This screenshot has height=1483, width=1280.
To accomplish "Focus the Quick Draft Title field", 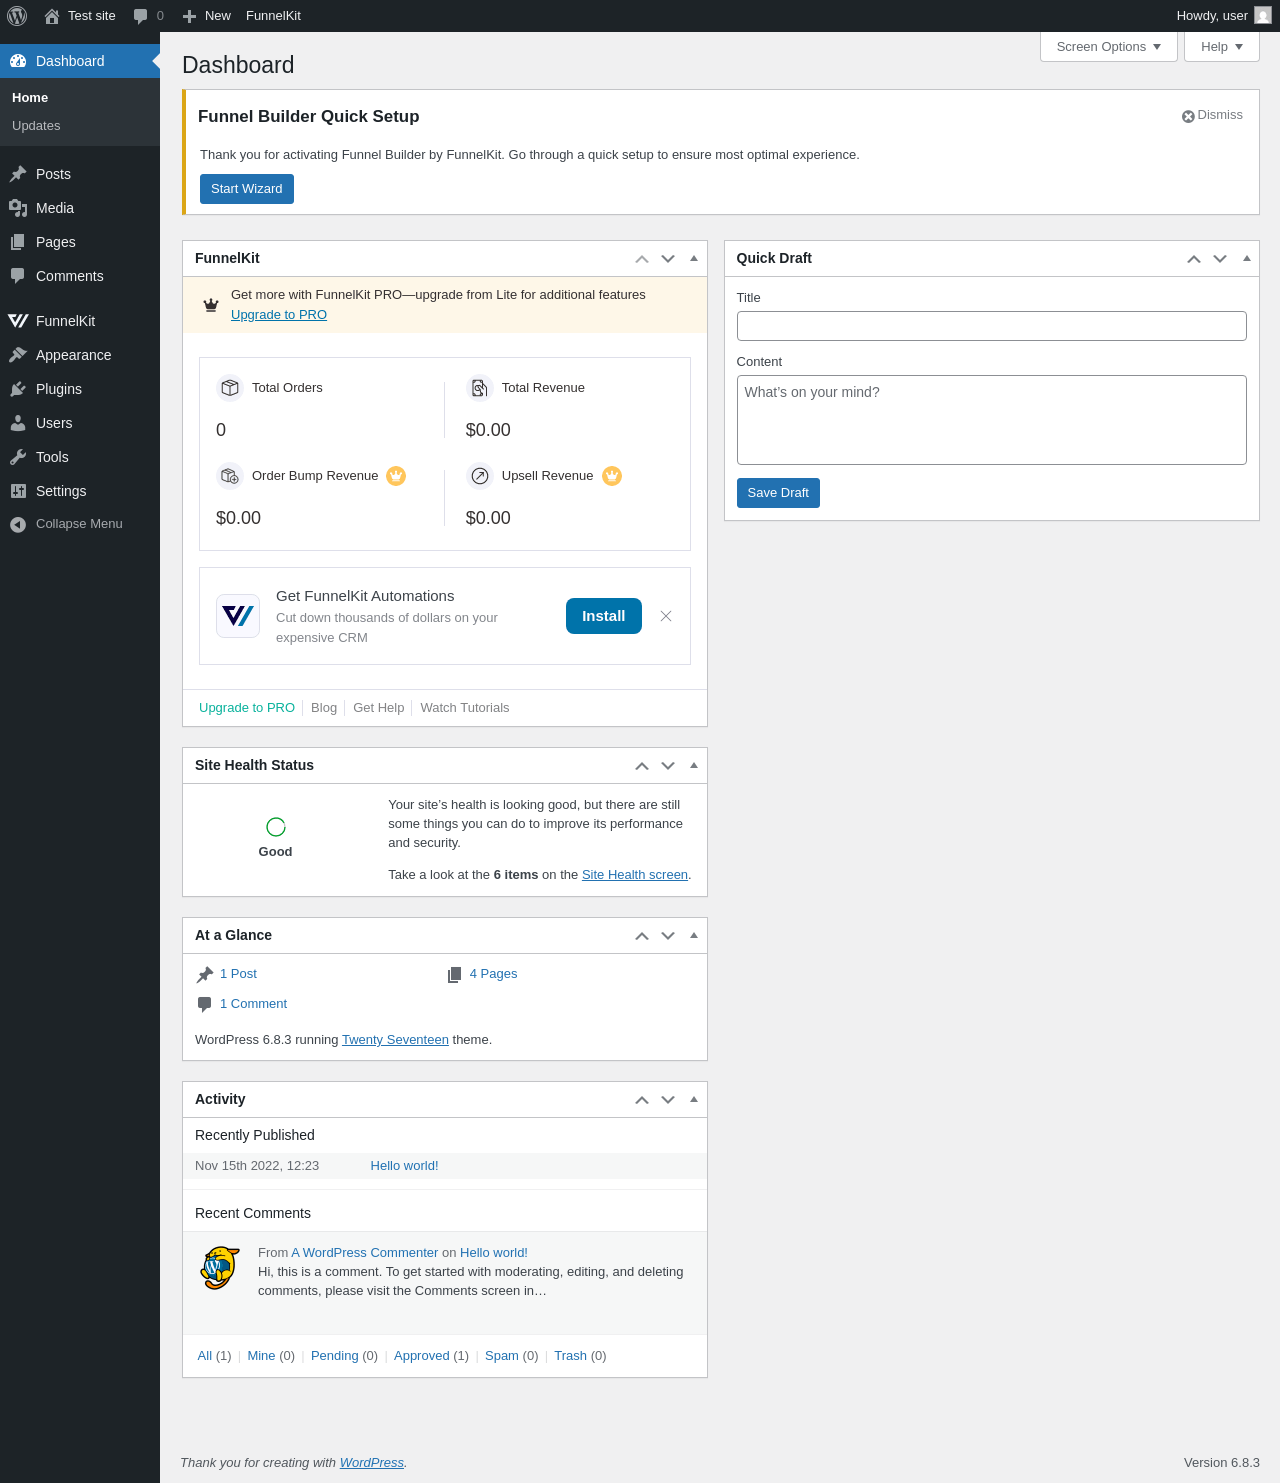I will click(992, 326).
